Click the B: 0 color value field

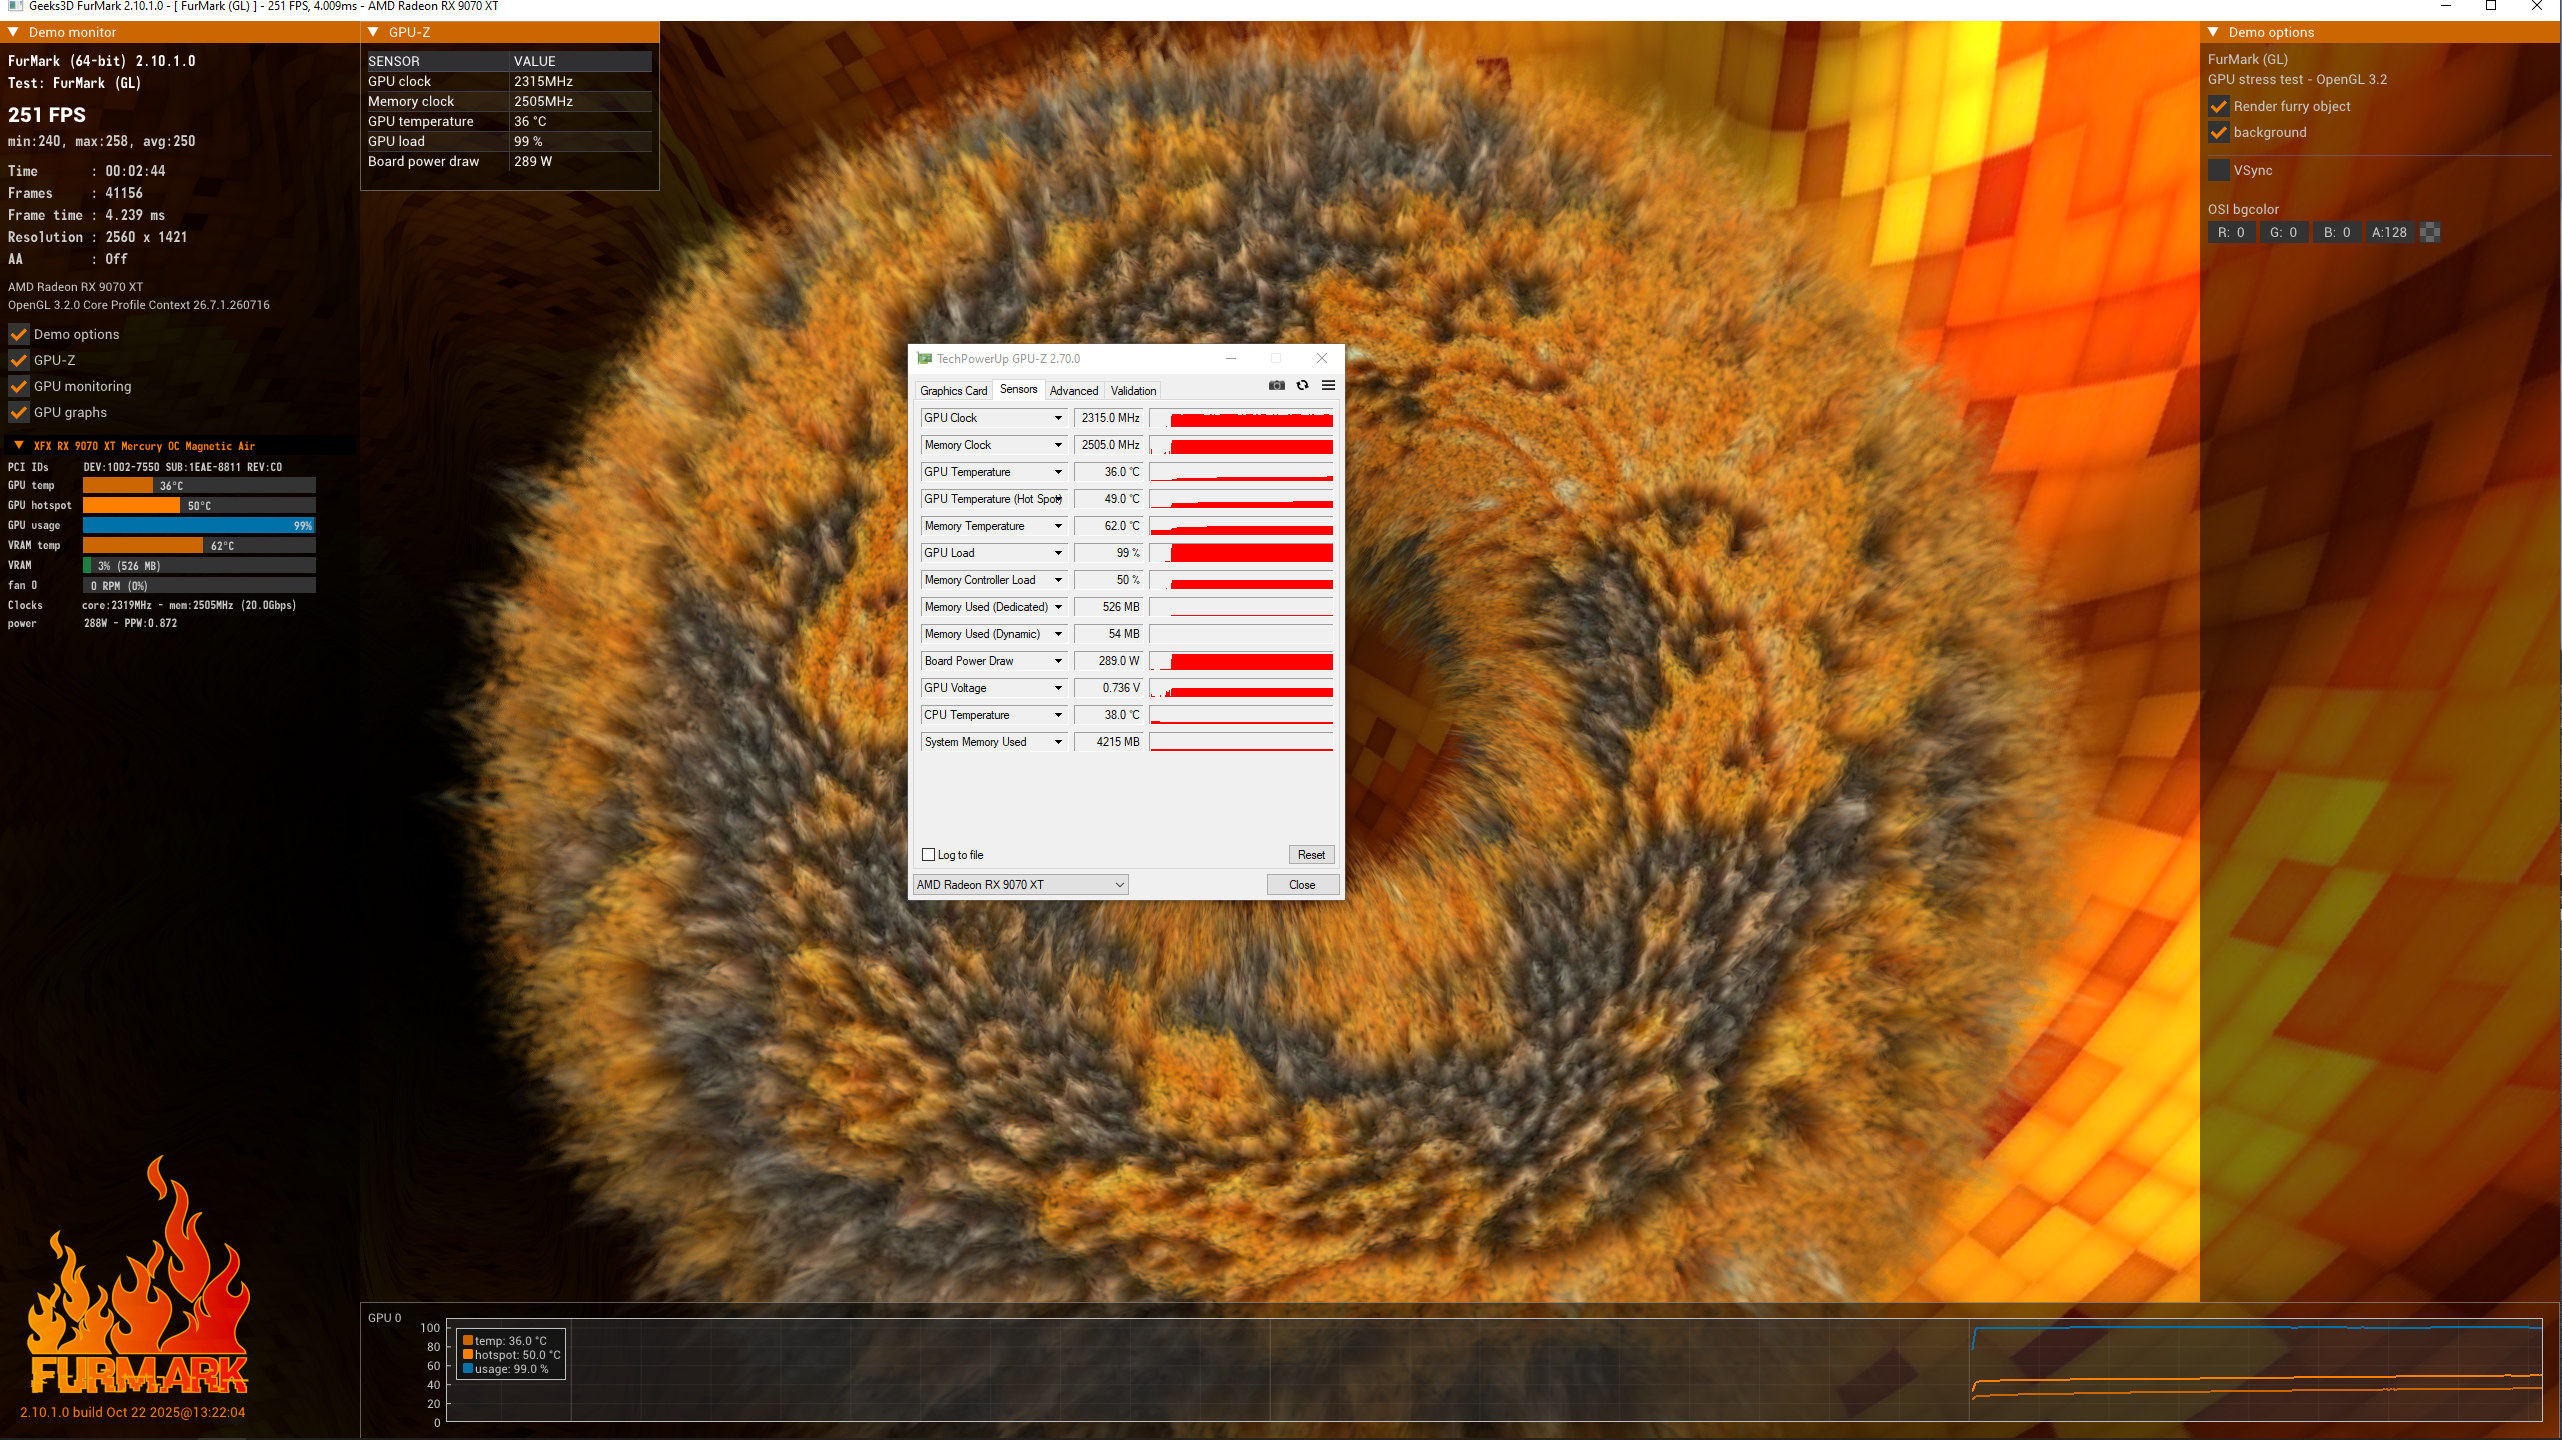(x=2337, y=232)
